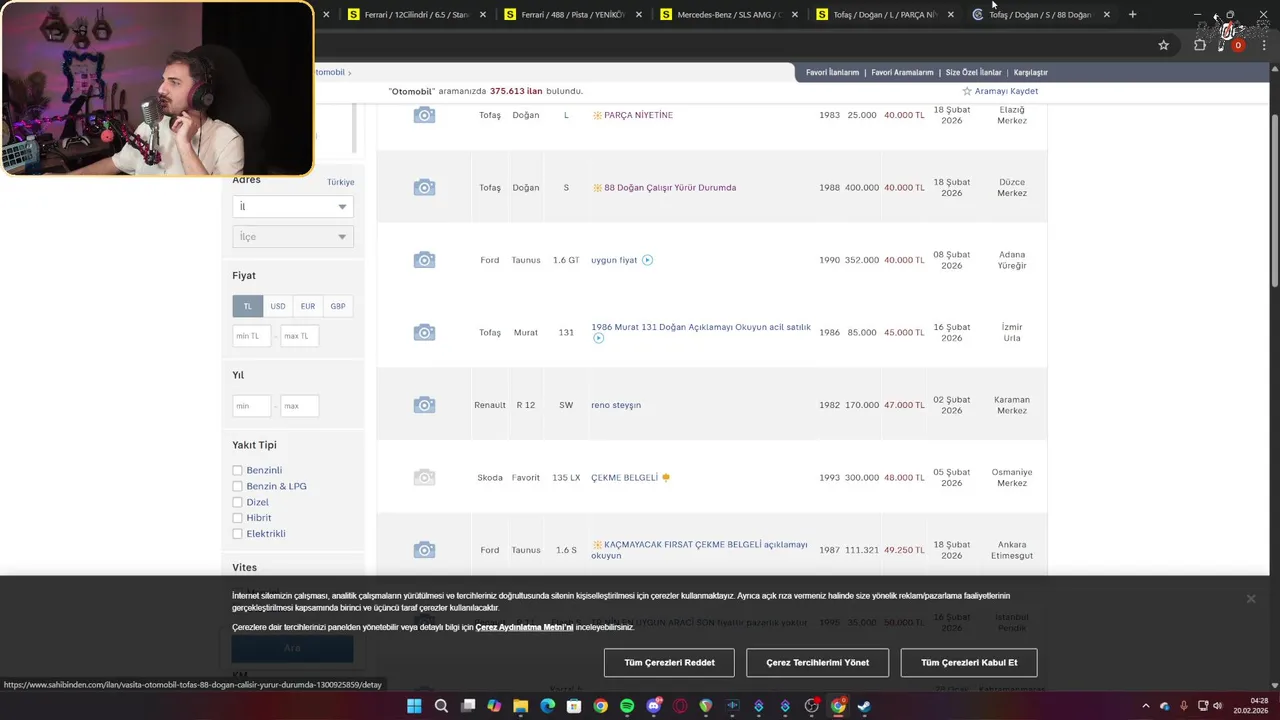Open camera thumbnail for Ford Taunus 1.6 S
Viewport: 1280px width, 720px height.
pos(424,550)
